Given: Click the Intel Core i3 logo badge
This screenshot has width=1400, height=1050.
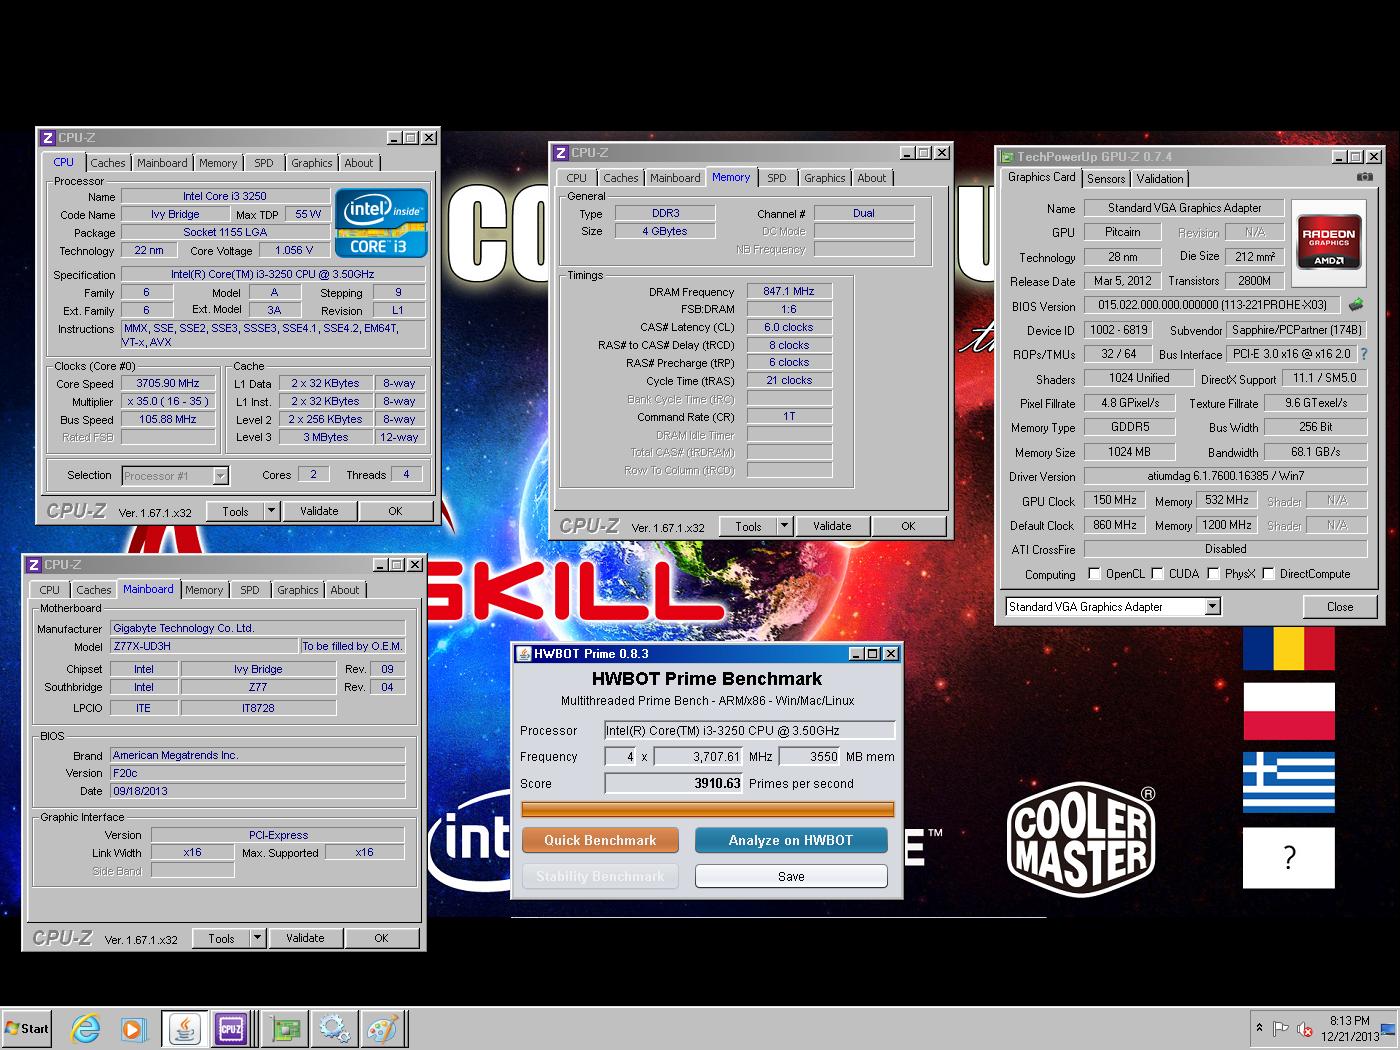Looking at the screenshot, I should pyautogui.click(x=381, y=223).
